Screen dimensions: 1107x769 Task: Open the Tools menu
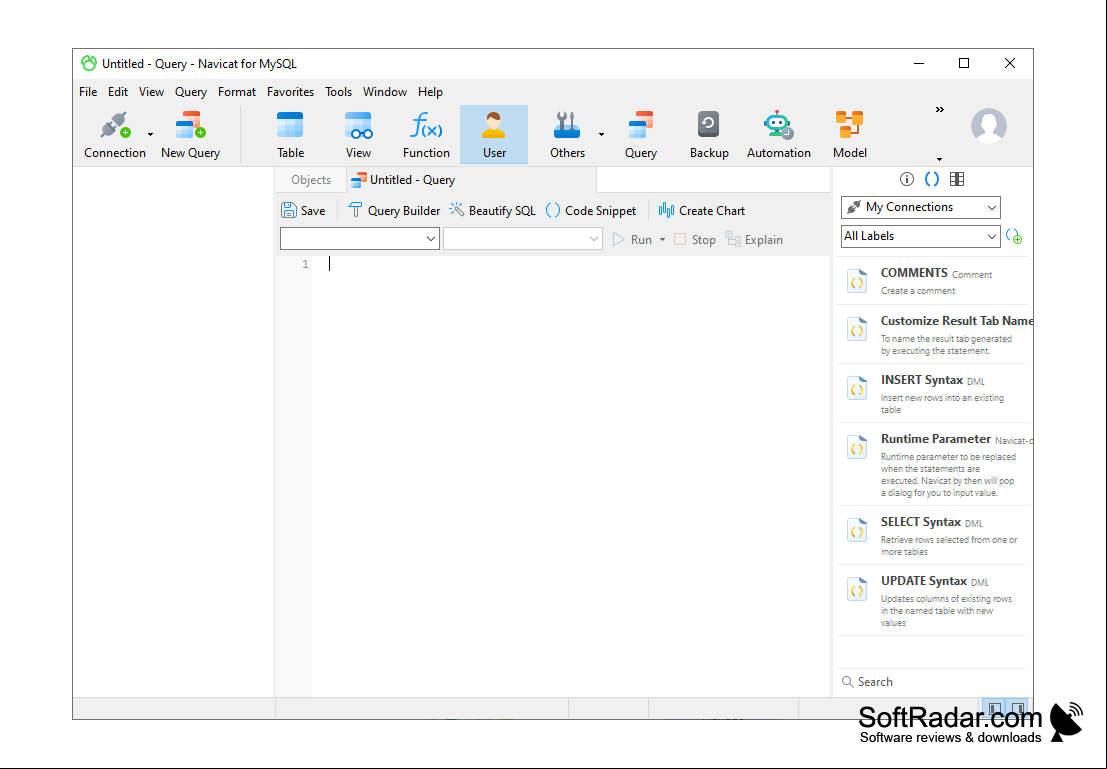(x=338, y=92)
